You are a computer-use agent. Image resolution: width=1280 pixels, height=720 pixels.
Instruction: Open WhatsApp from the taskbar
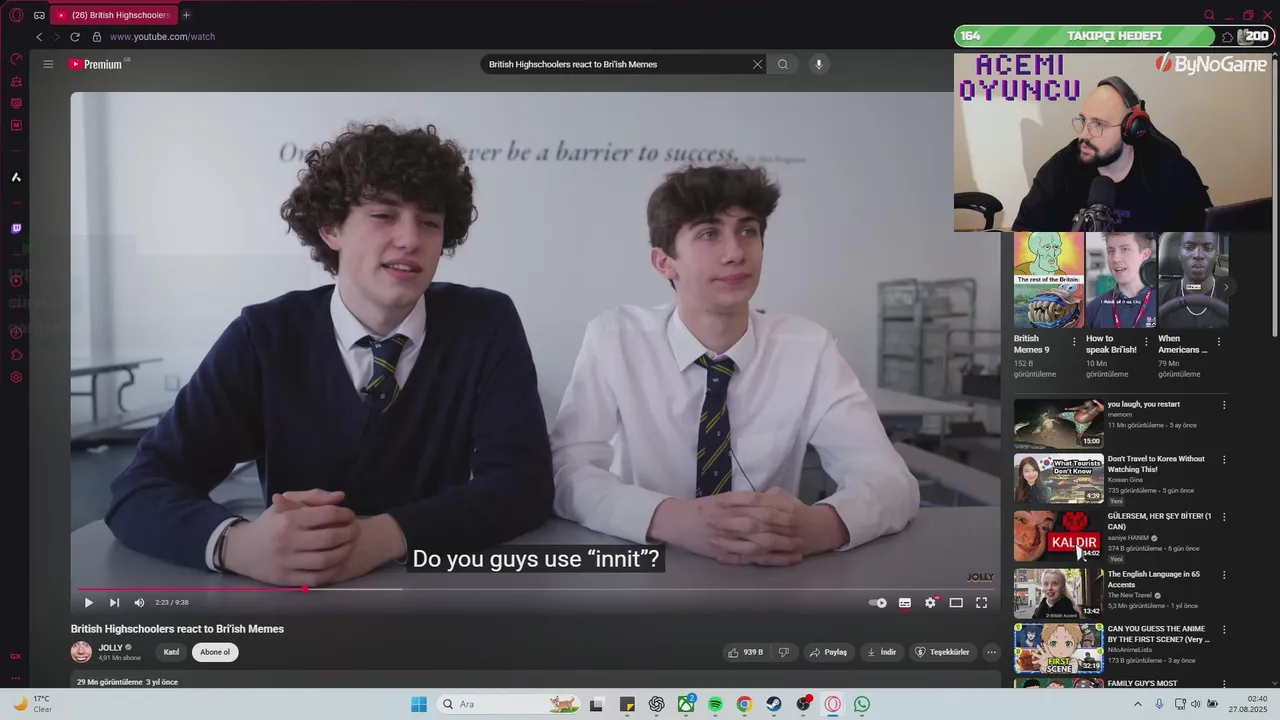click(862, 704)
